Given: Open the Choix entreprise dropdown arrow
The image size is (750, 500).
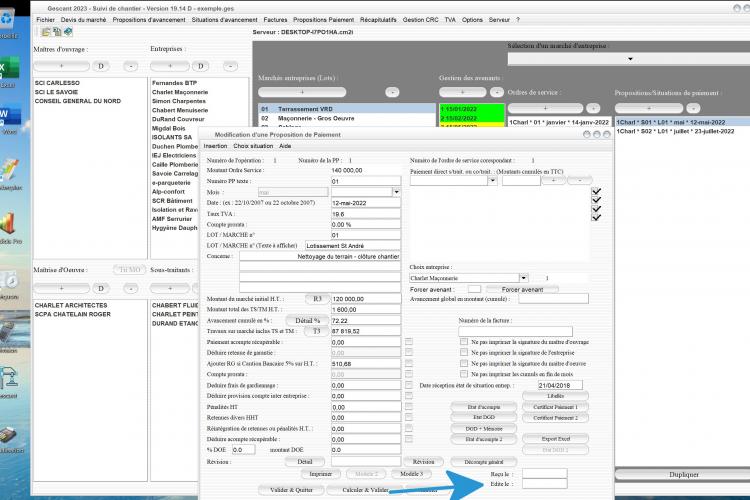Looking at the screenshot, I should coord(524,278).
